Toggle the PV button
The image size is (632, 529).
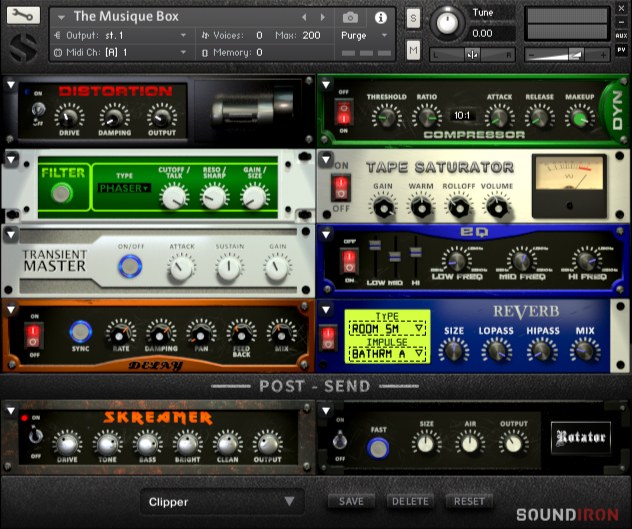click(621, 50)
